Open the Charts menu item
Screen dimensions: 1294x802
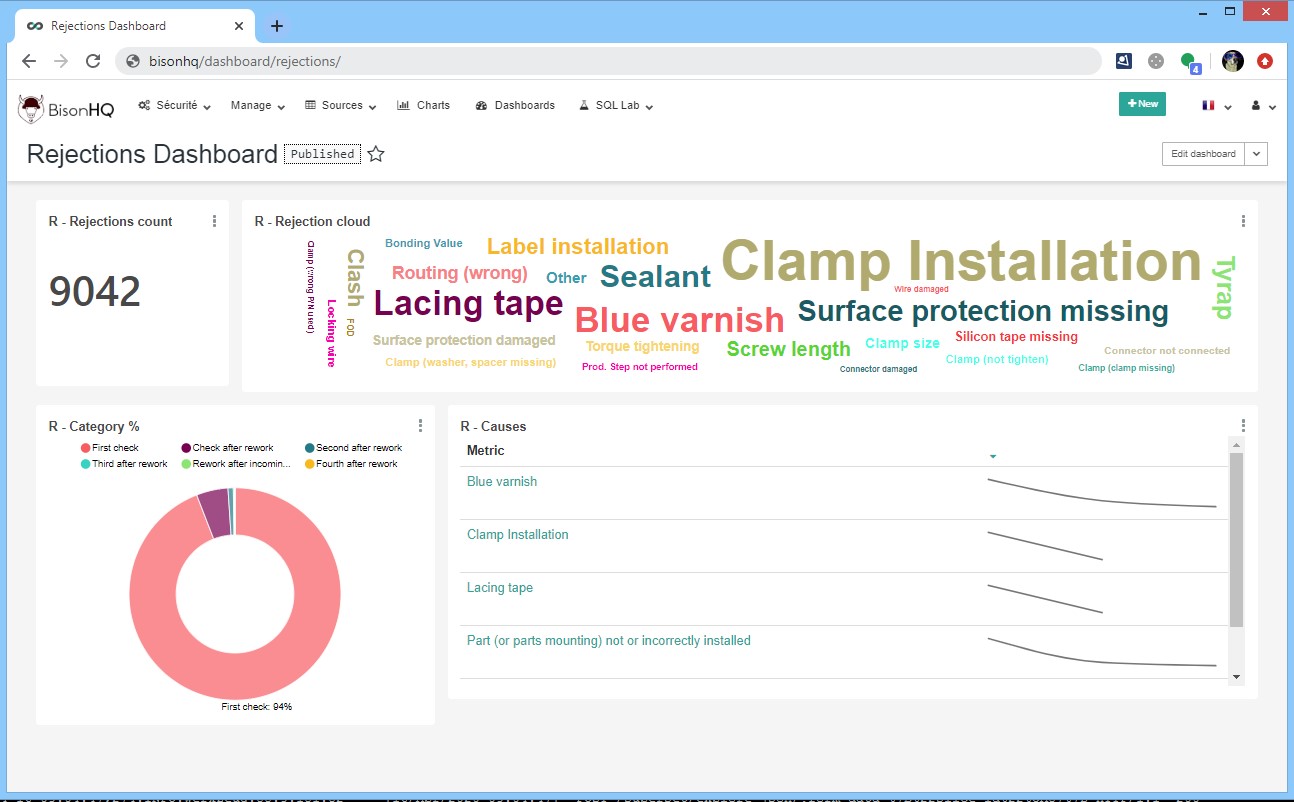click(424, 105)
